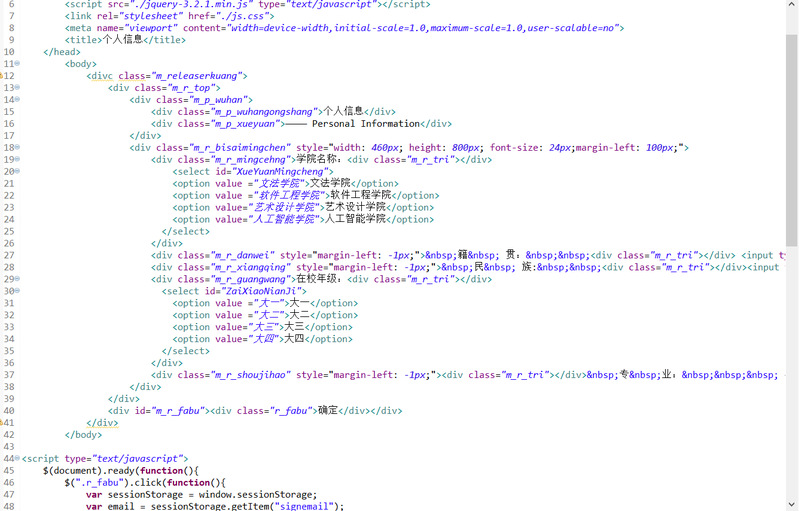This screenshot has width=799, height=511.
Task: Click the 确定 text on line 40
Action: click(328, 411)
